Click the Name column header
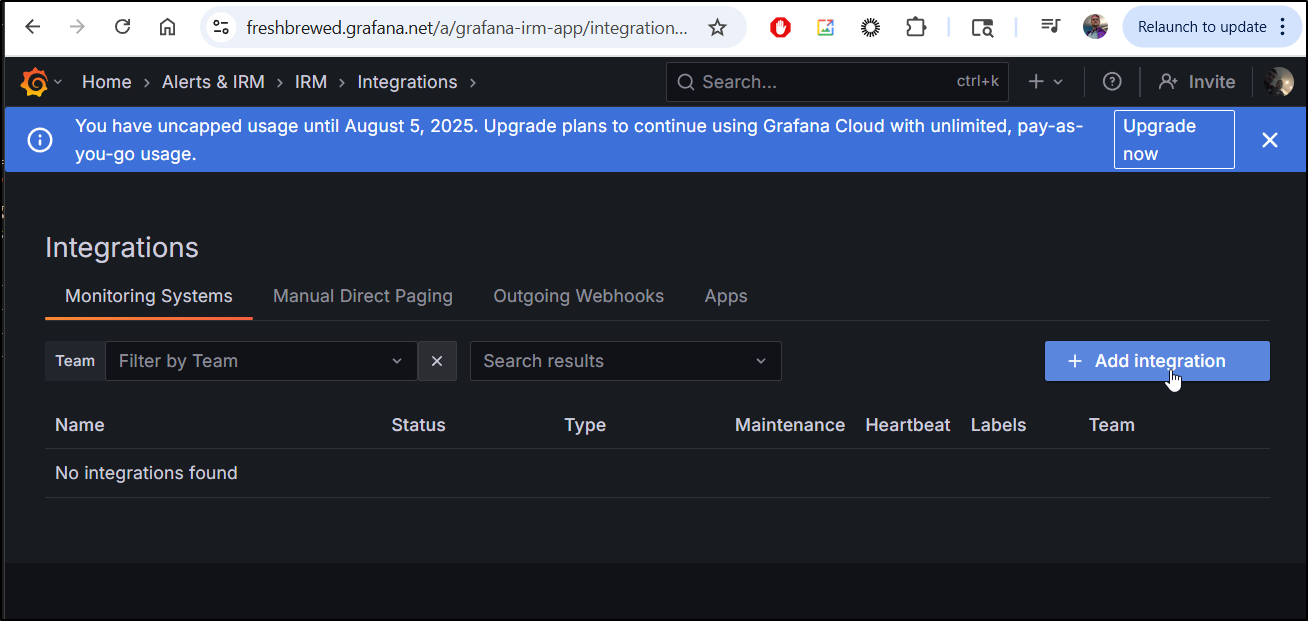Image resolution: width=1308 pixels, height=621 pixels. (x=80, y=425)
